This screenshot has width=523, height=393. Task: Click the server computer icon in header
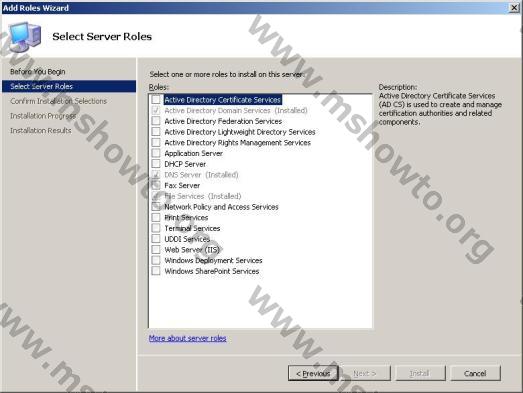click(x=25, y=37)
